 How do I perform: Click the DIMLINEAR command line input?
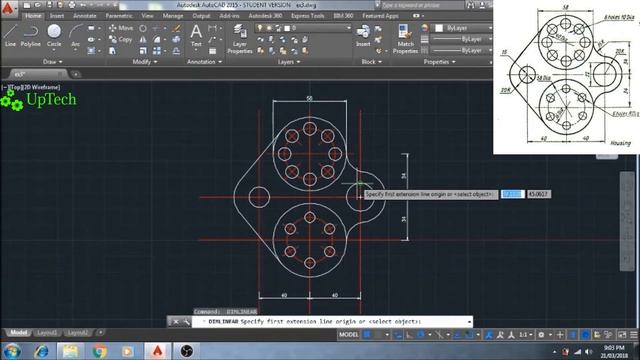pos(333,322)
